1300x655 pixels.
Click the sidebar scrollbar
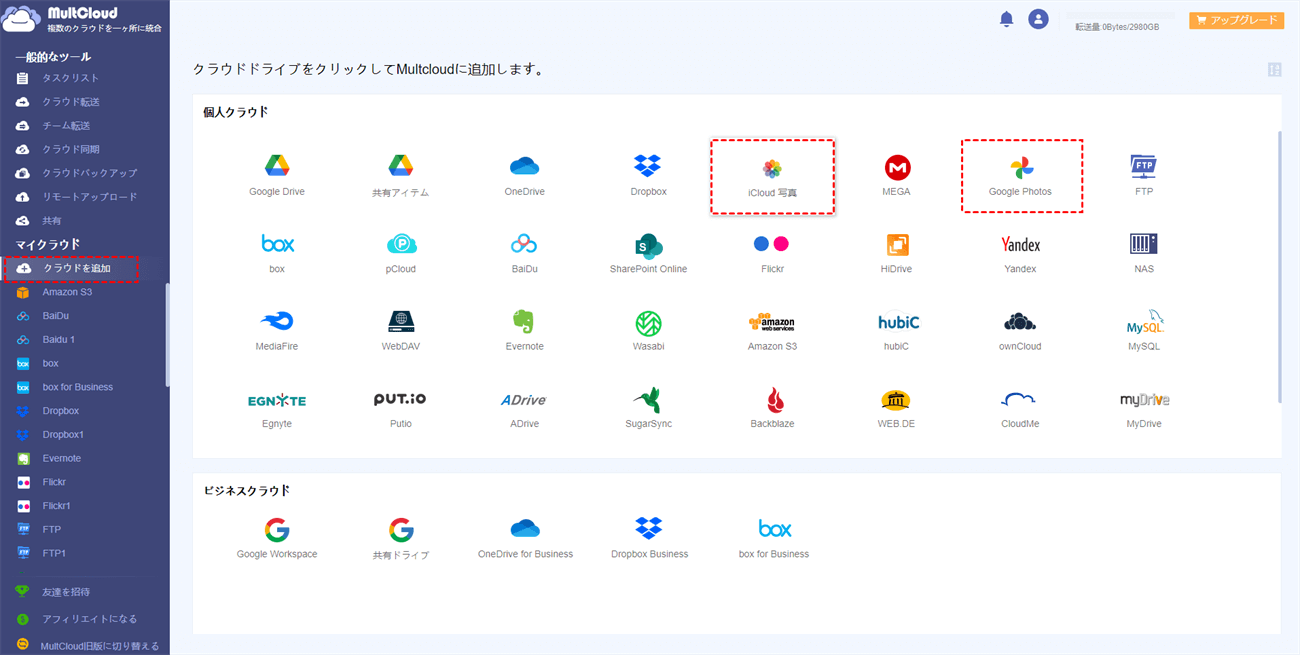click(167, 335)
